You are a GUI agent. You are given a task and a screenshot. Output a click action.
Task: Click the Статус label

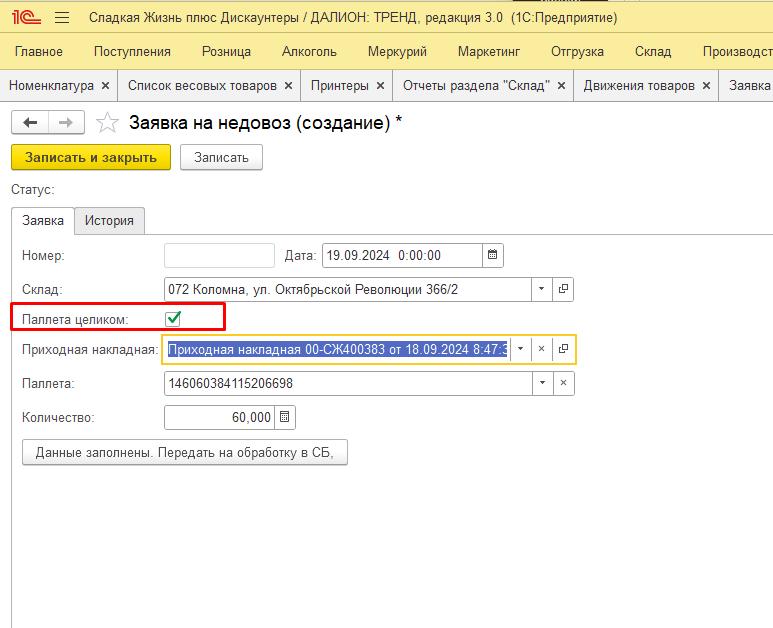(33, 189)
